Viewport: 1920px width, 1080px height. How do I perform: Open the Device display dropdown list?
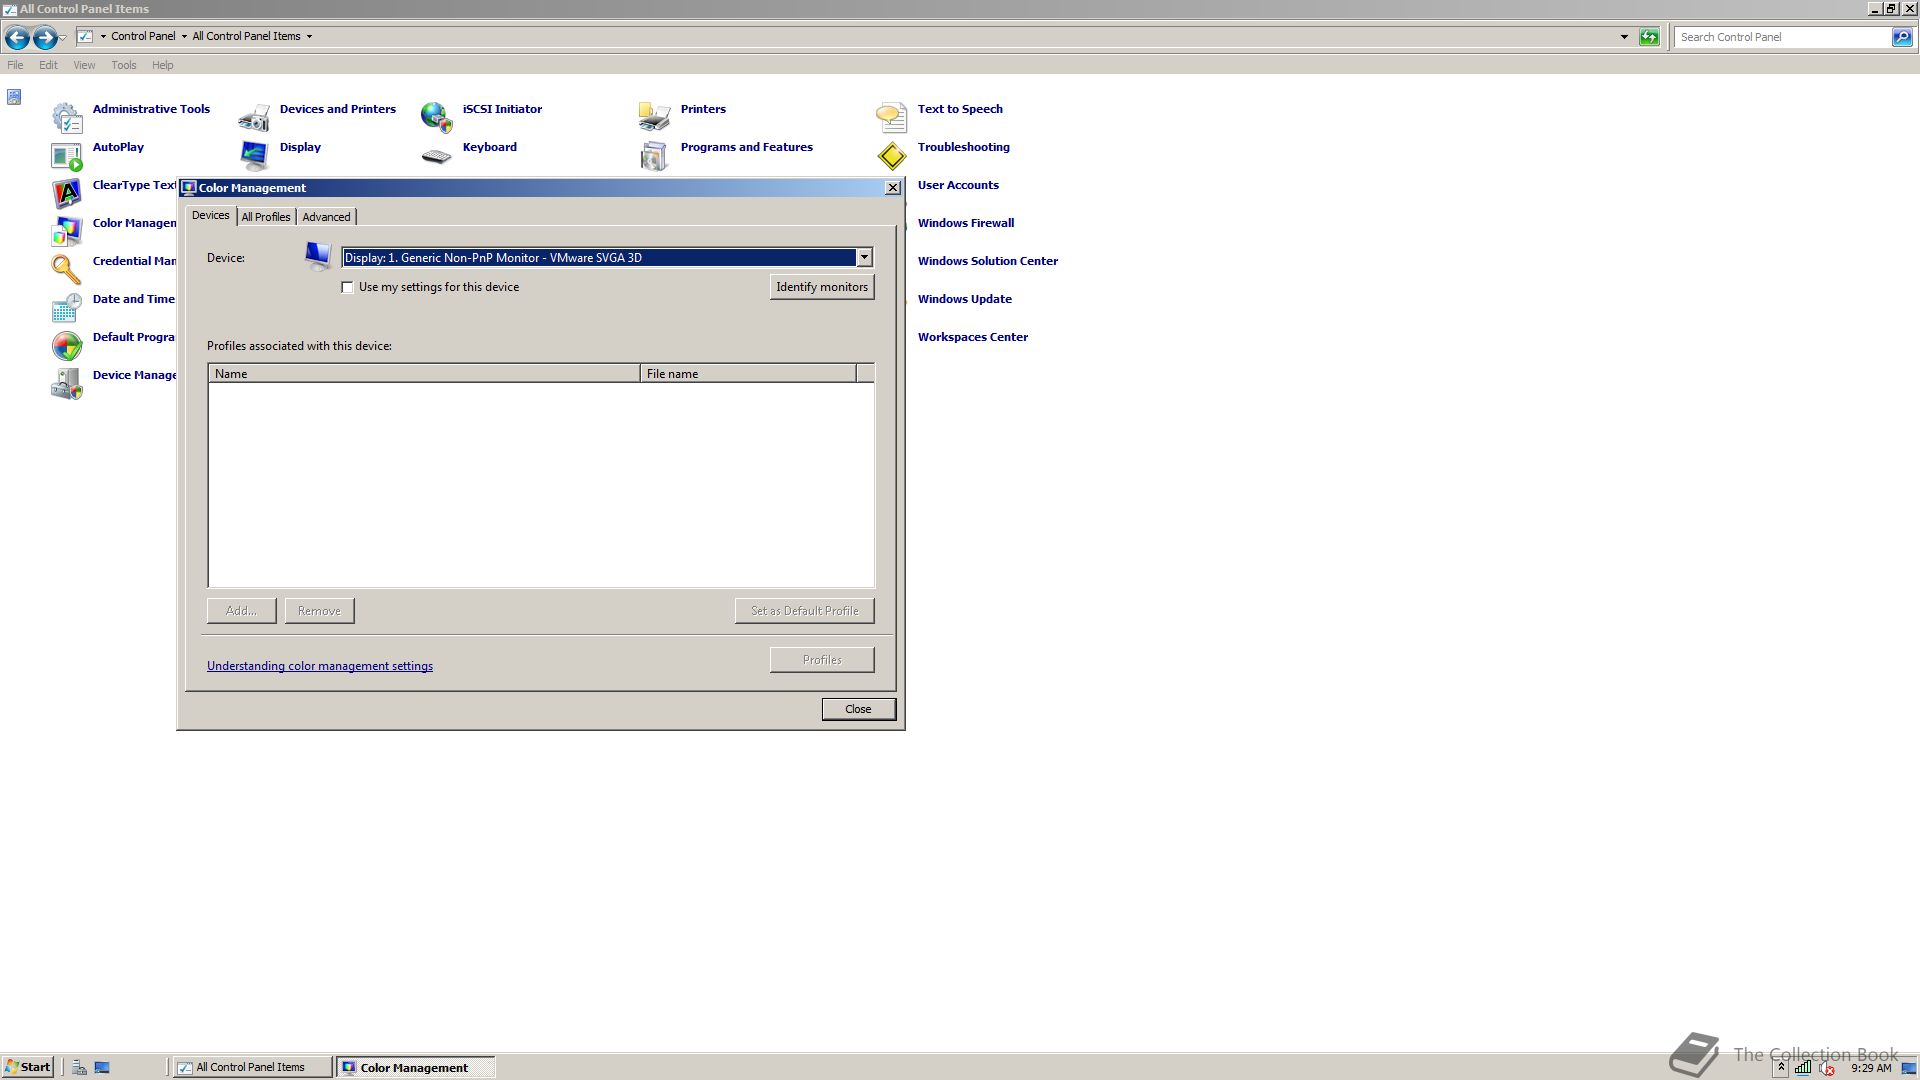[x=864, y=258]
